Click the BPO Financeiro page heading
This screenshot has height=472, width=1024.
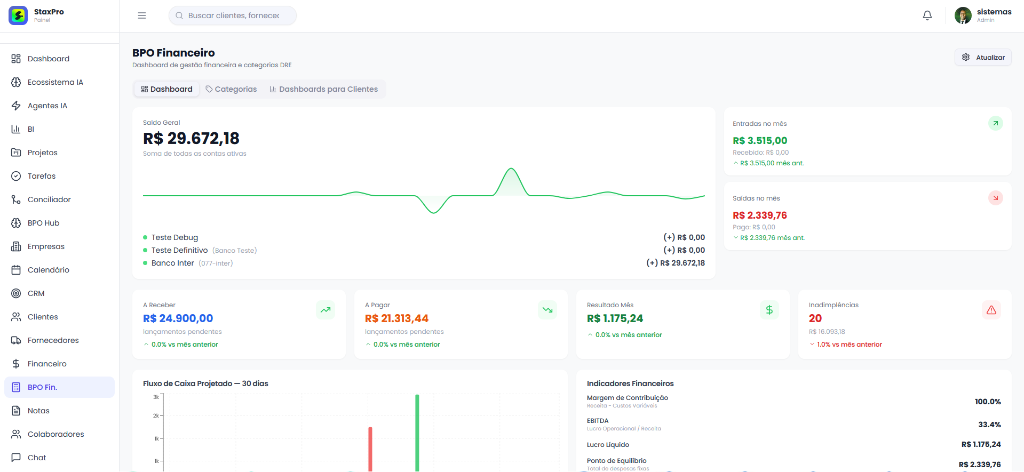174,53
